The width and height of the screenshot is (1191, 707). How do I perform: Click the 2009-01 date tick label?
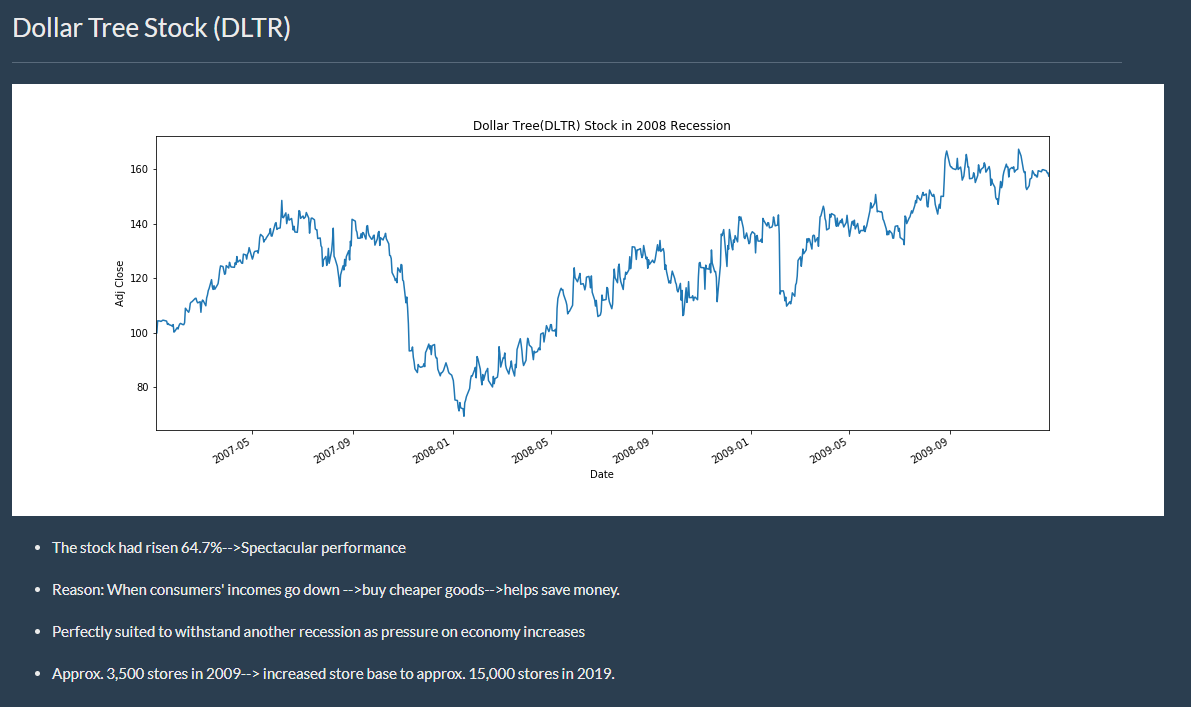pos(730,451)
